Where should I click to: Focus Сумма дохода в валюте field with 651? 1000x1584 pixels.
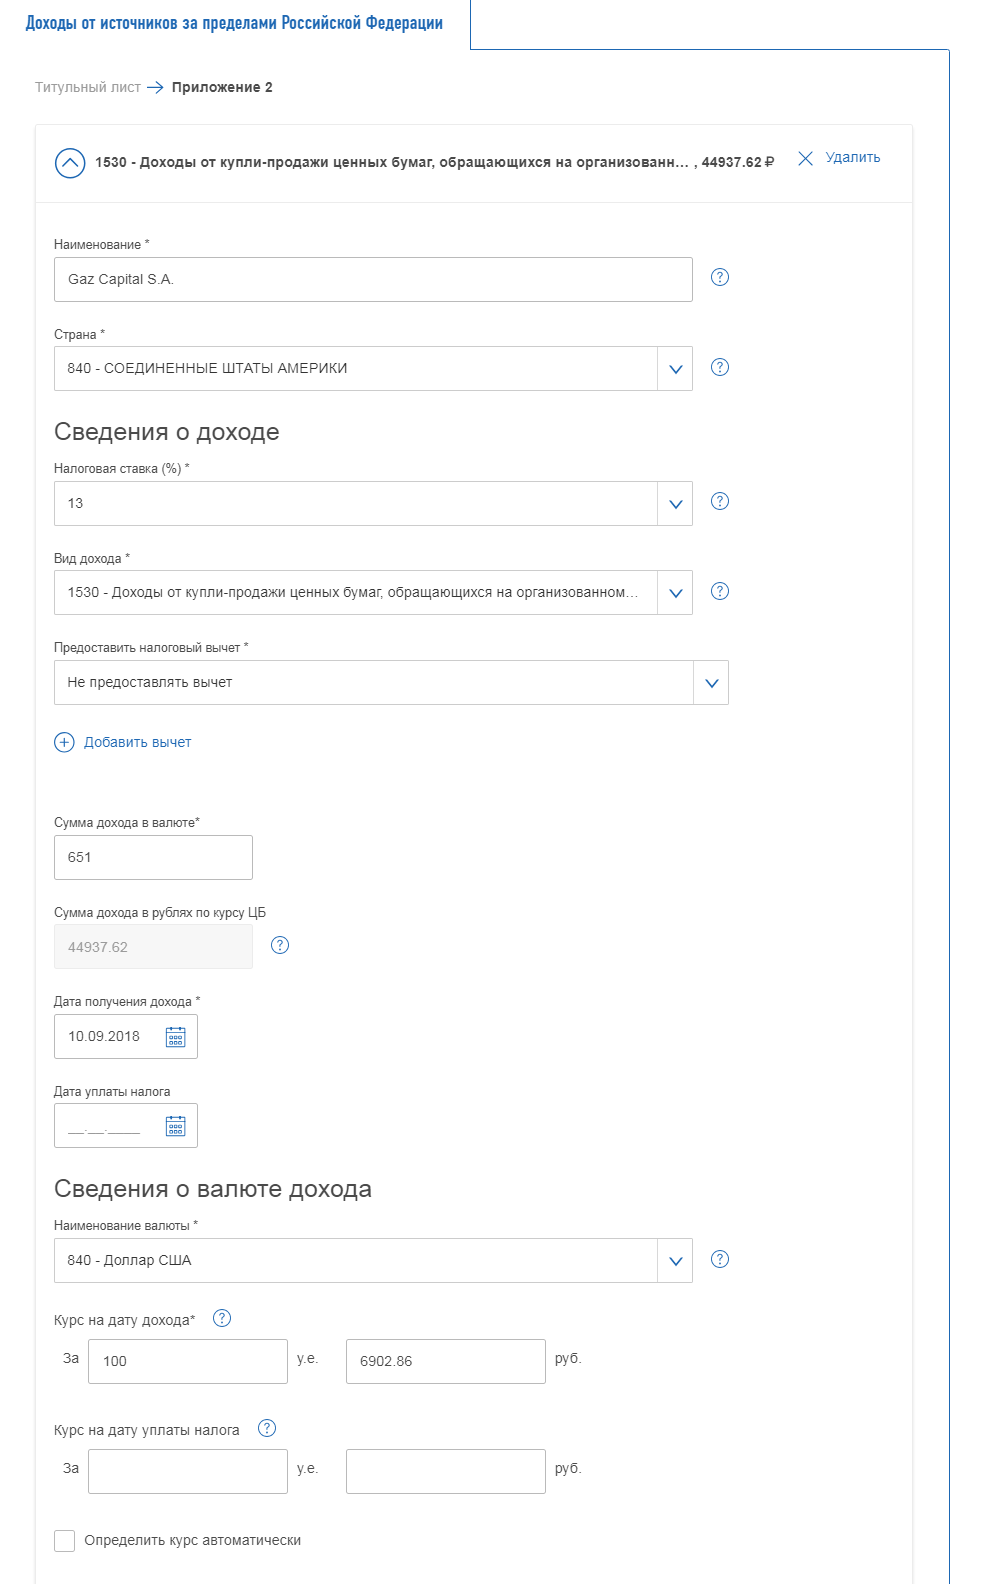tap(153, 857)
